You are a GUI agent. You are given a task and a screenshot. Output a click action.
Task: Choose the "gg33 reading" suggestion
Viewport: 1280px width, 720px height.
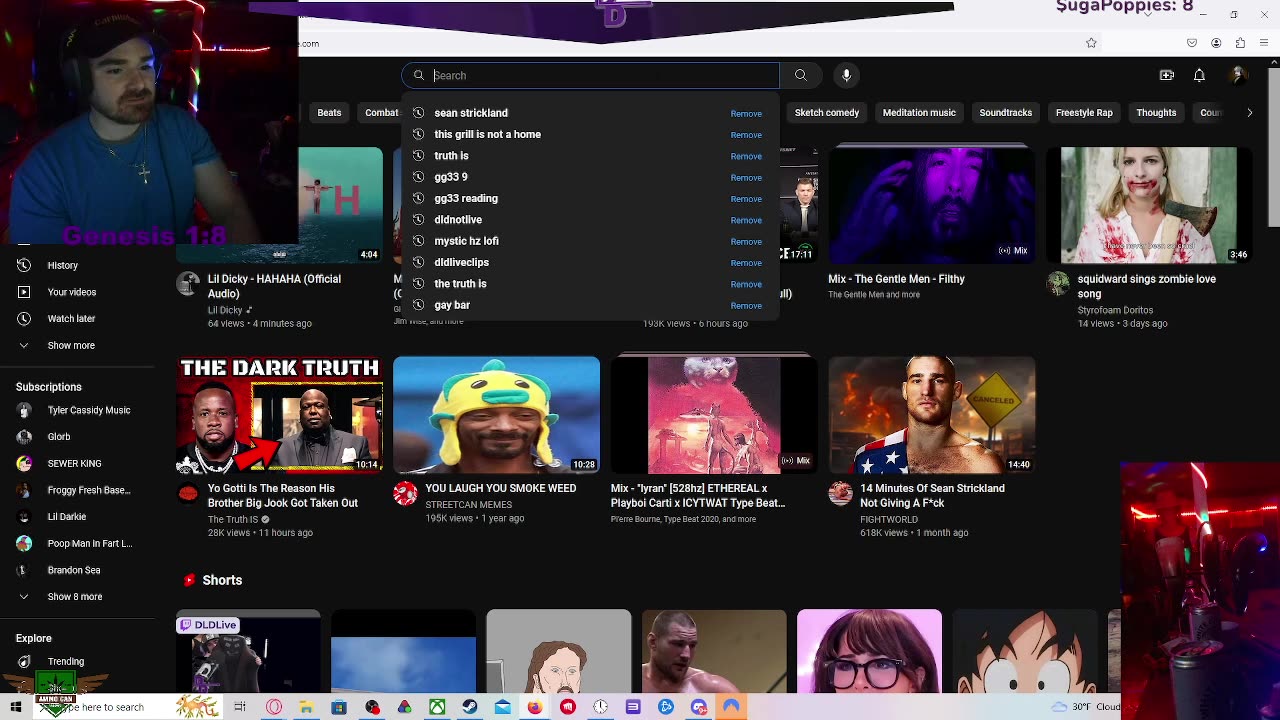(466, 198)
